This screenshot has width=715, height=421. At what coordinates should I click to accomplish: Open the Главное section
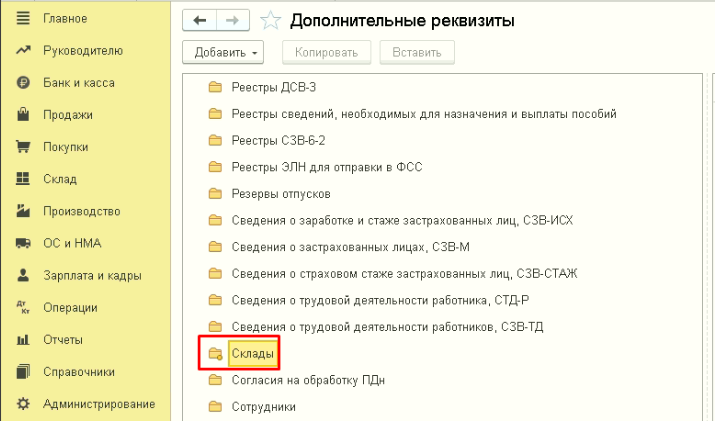[x=65, y=18]
